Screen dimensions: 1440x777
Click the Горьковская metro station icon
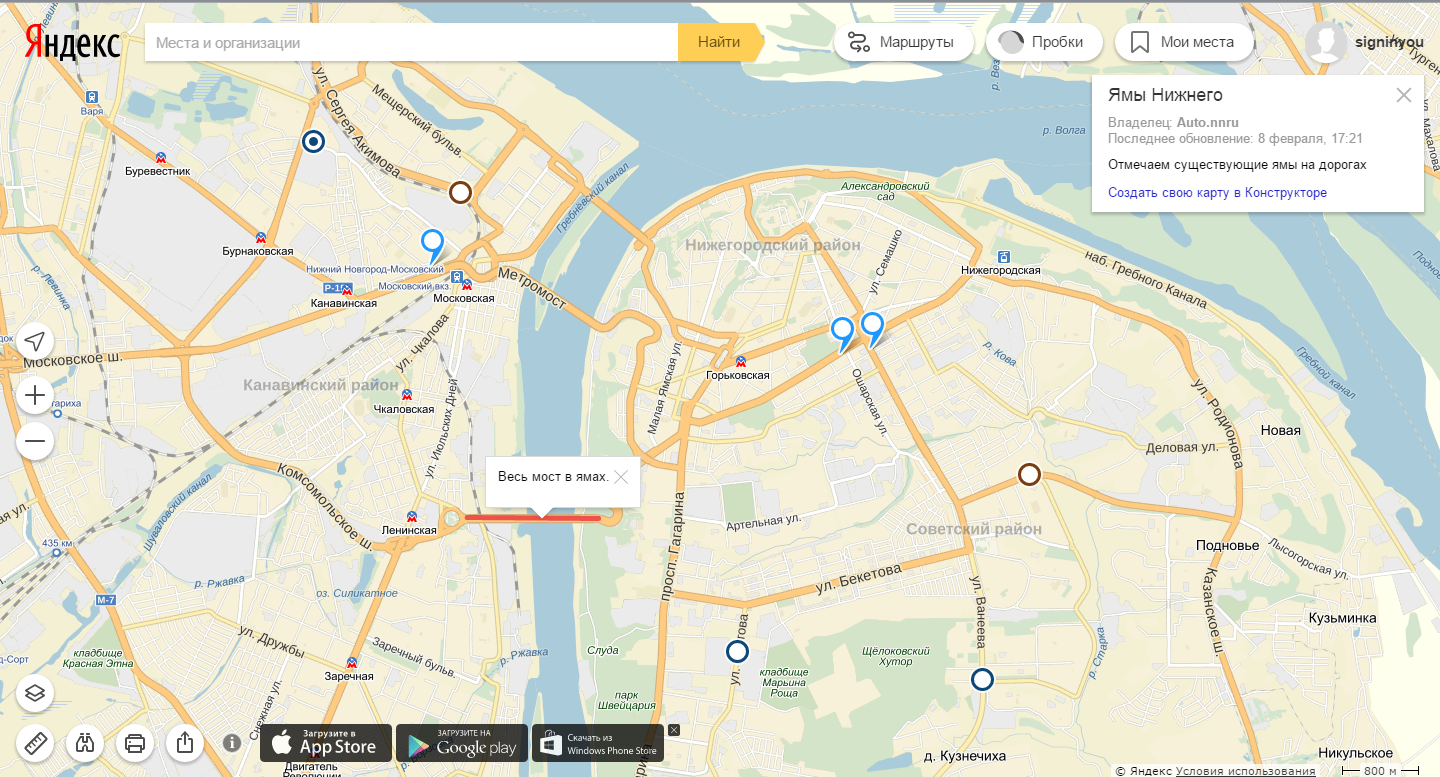tap(740, 361)
